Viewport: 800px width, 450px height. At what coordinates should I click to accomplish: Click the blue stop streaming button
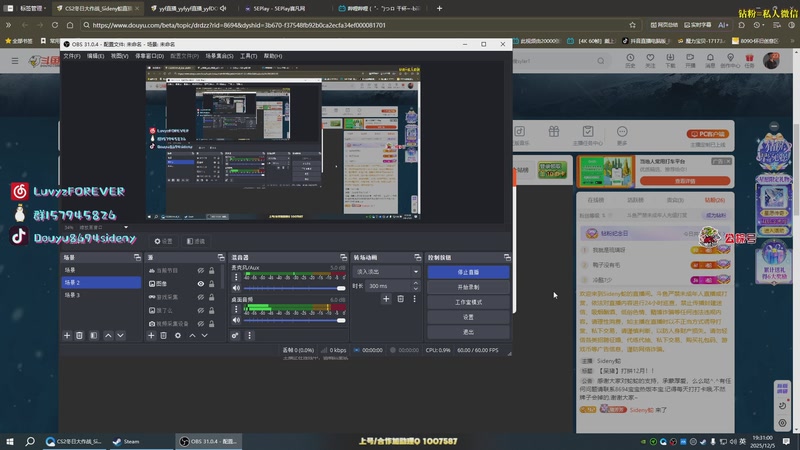coord(468,272)
